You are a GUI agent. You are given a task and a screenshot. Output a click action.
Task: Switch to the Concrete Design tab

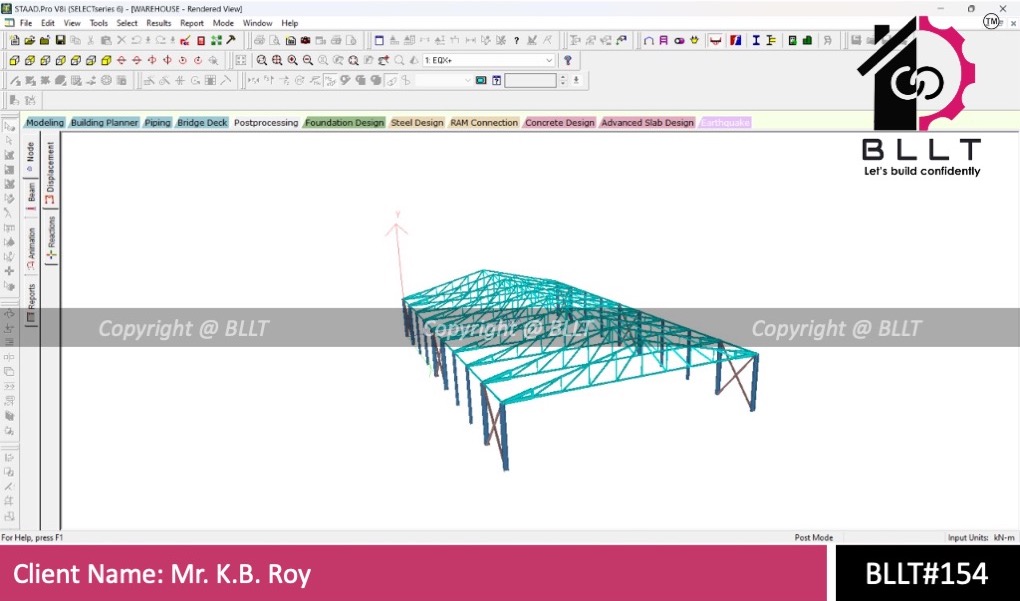(559, 122)
